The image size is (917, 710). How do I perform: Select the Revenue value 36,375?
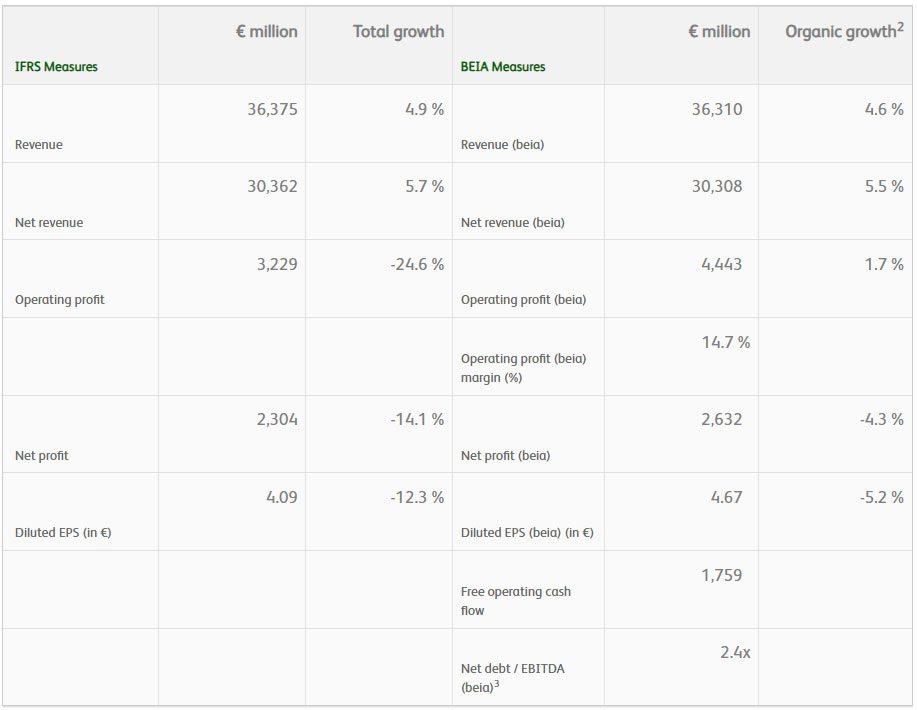272,109
